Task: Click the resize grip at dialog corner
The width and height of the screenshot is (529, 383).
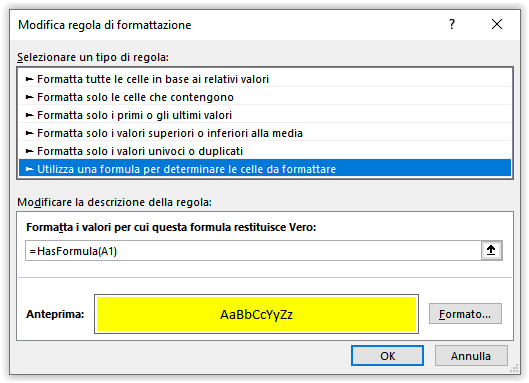Action: (x=514, y=368)
